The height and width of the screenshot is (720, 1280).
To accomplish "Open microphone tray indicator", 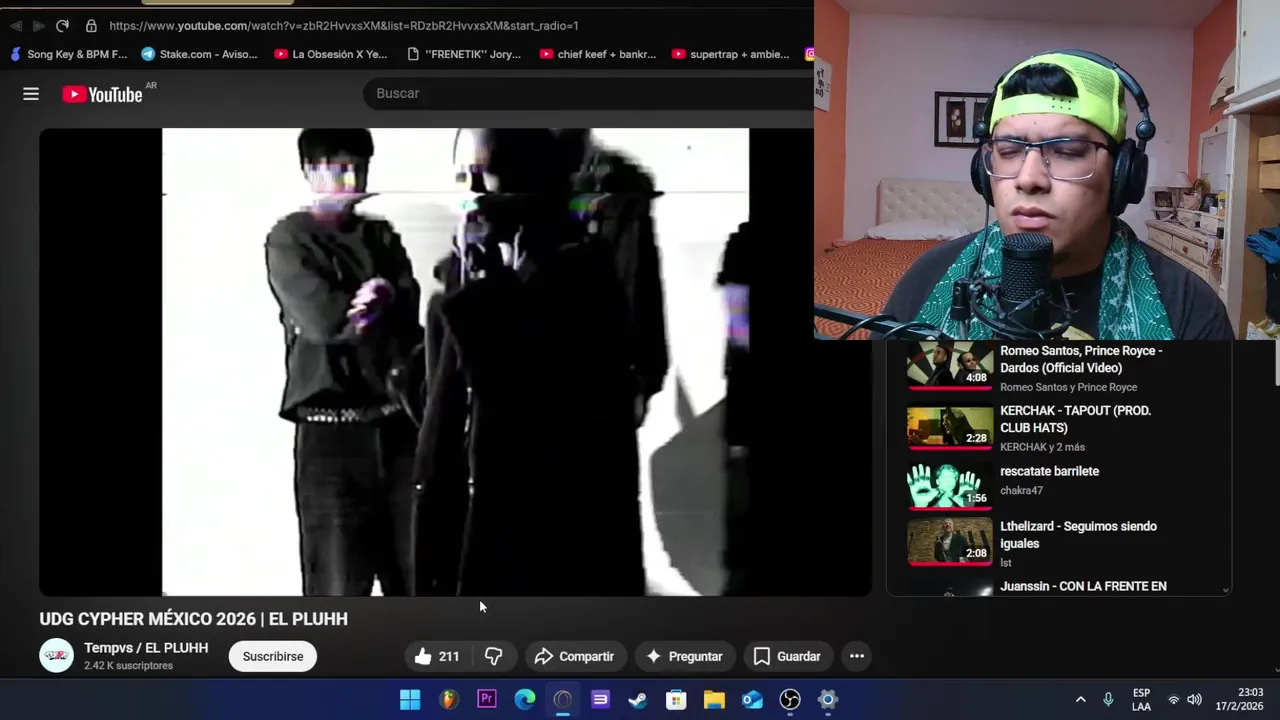I will click(1108, 699).
